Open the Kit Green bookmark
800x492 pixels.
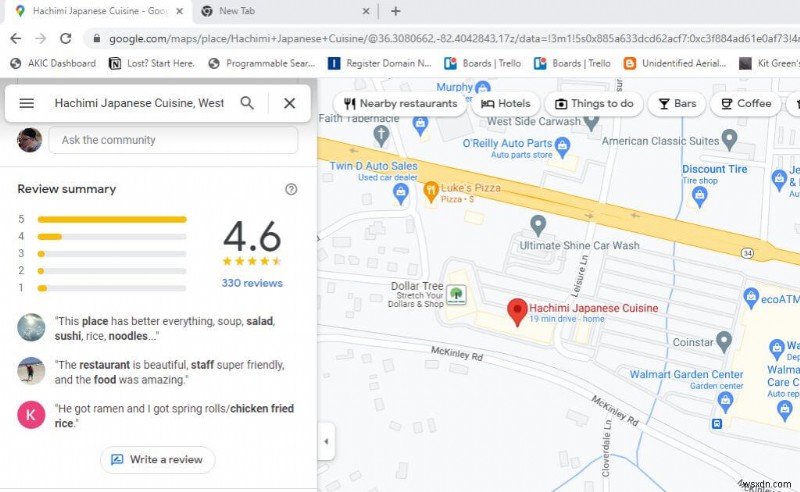pyautogui.click(x=769, y=63)
